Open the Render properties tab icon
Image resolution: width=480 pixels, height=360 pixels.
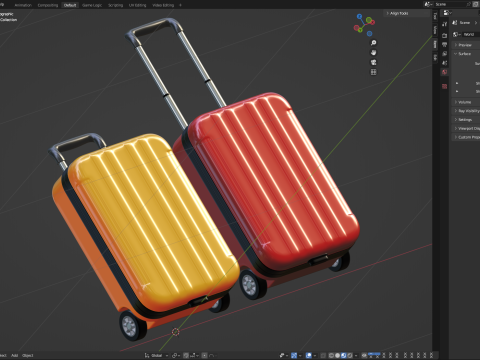(x=444, y=35)
